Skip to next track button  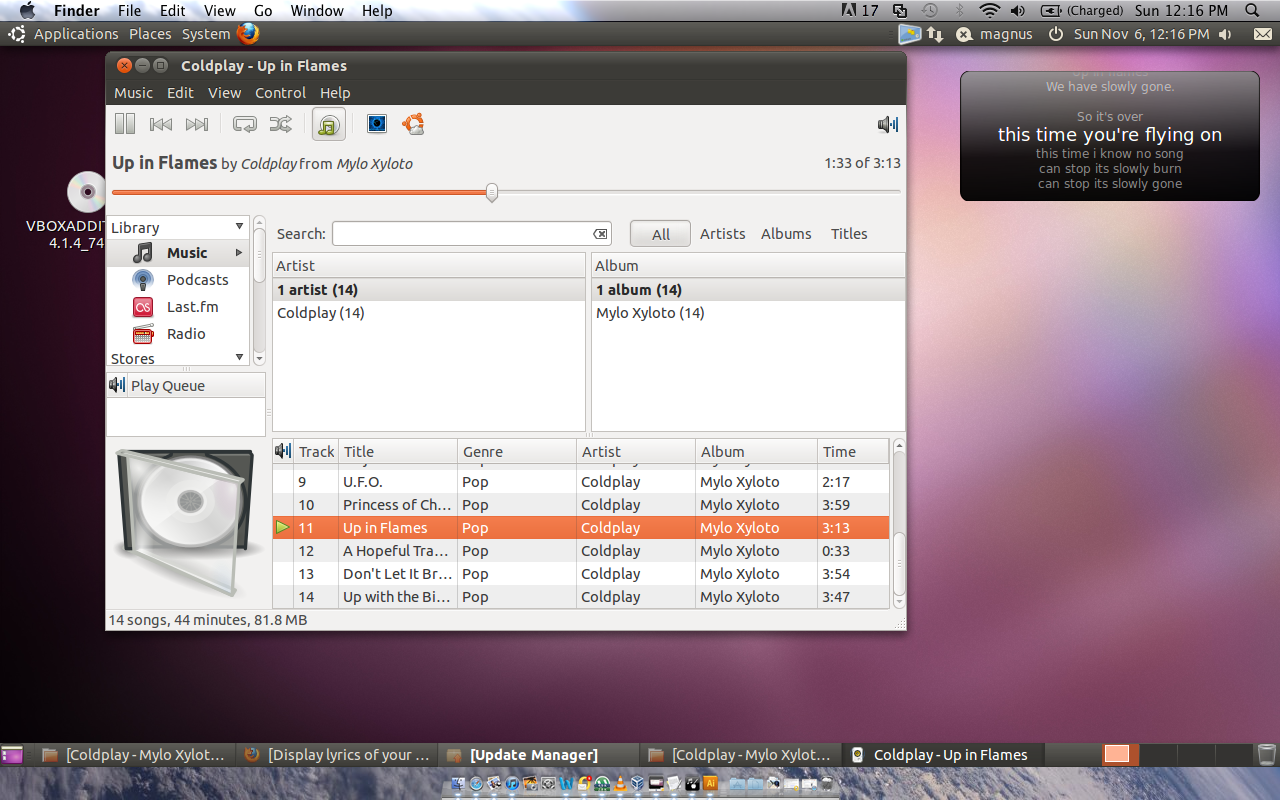[197, 124]
